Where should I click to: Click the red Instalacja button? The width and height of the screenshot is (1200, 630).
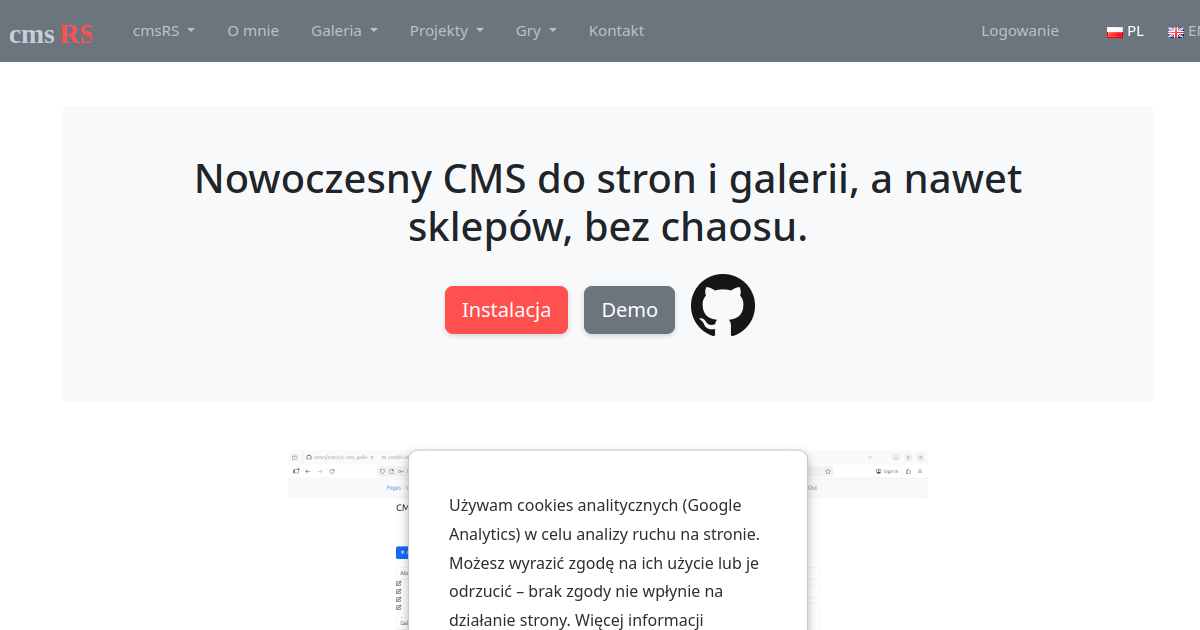pos(506,310)
